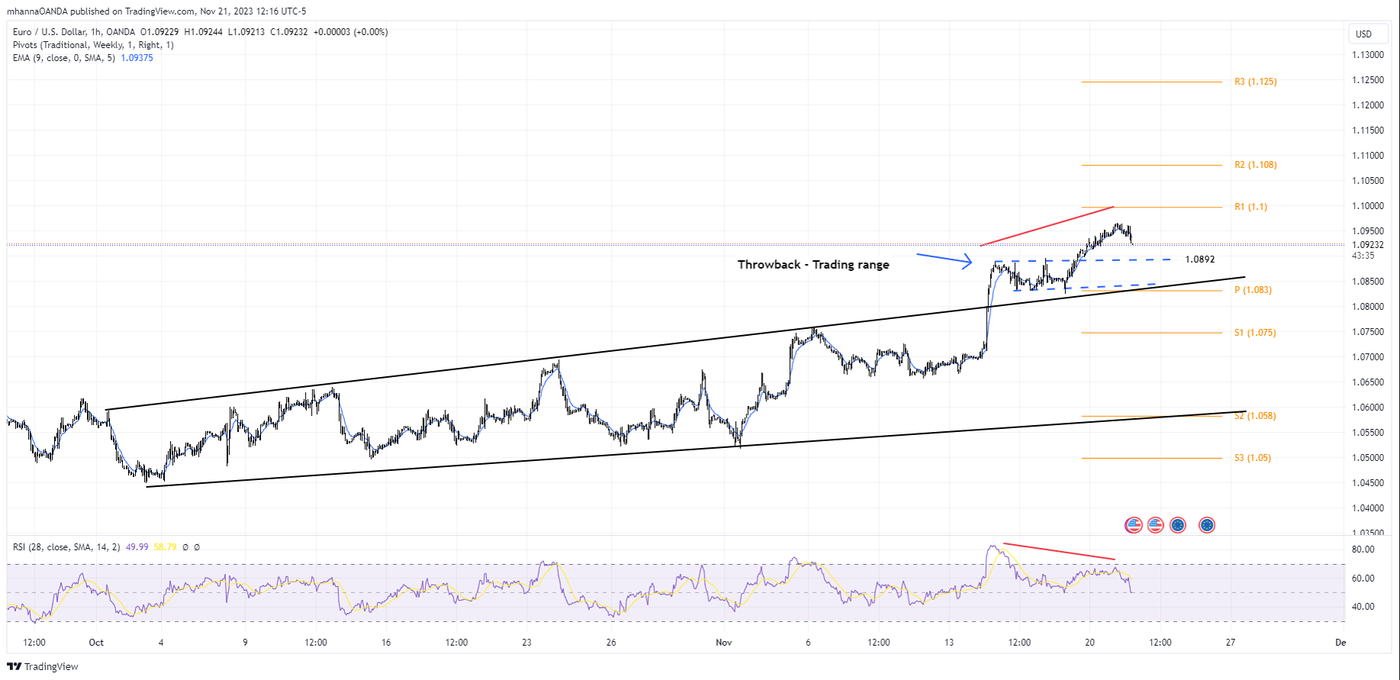Viewport: 1400px width, 680px height.
Task: Open the rightmost EU flag event icon
Action: coord(1207,524)
